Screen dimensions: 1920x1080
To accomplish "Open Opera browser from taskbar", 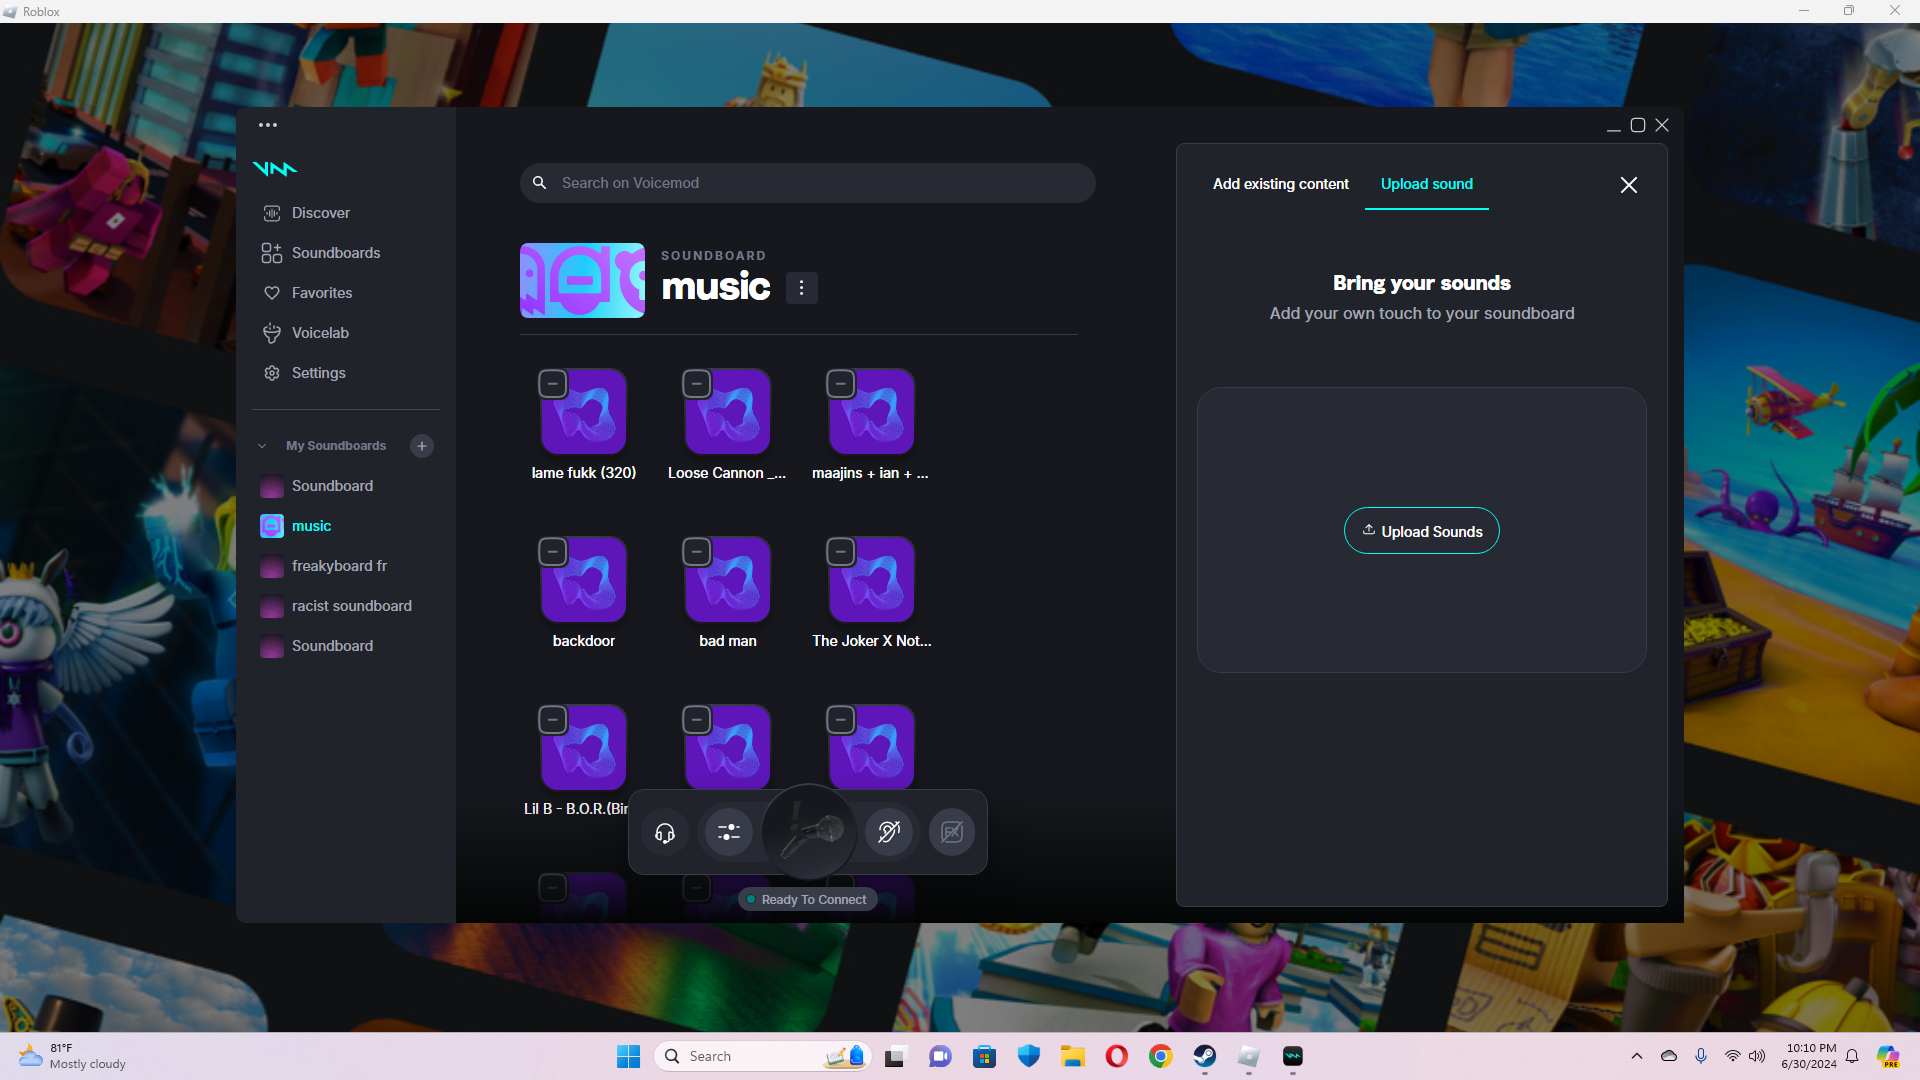I will (1117, 1056).
